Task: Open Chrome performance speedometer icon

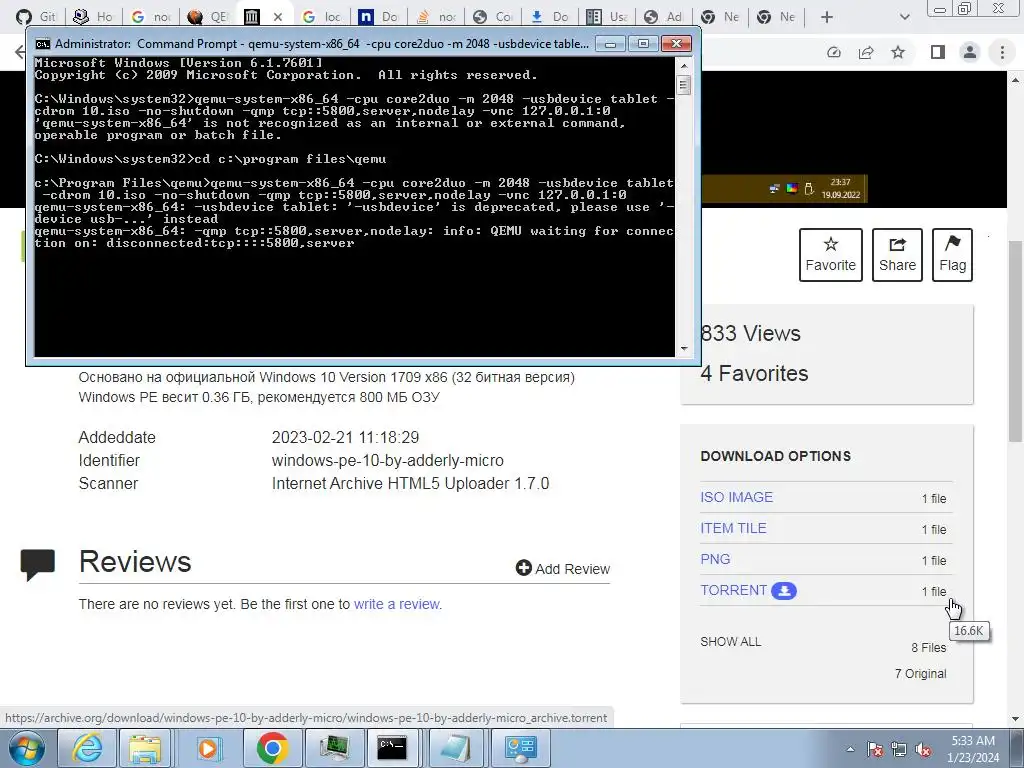Action: 834,52
